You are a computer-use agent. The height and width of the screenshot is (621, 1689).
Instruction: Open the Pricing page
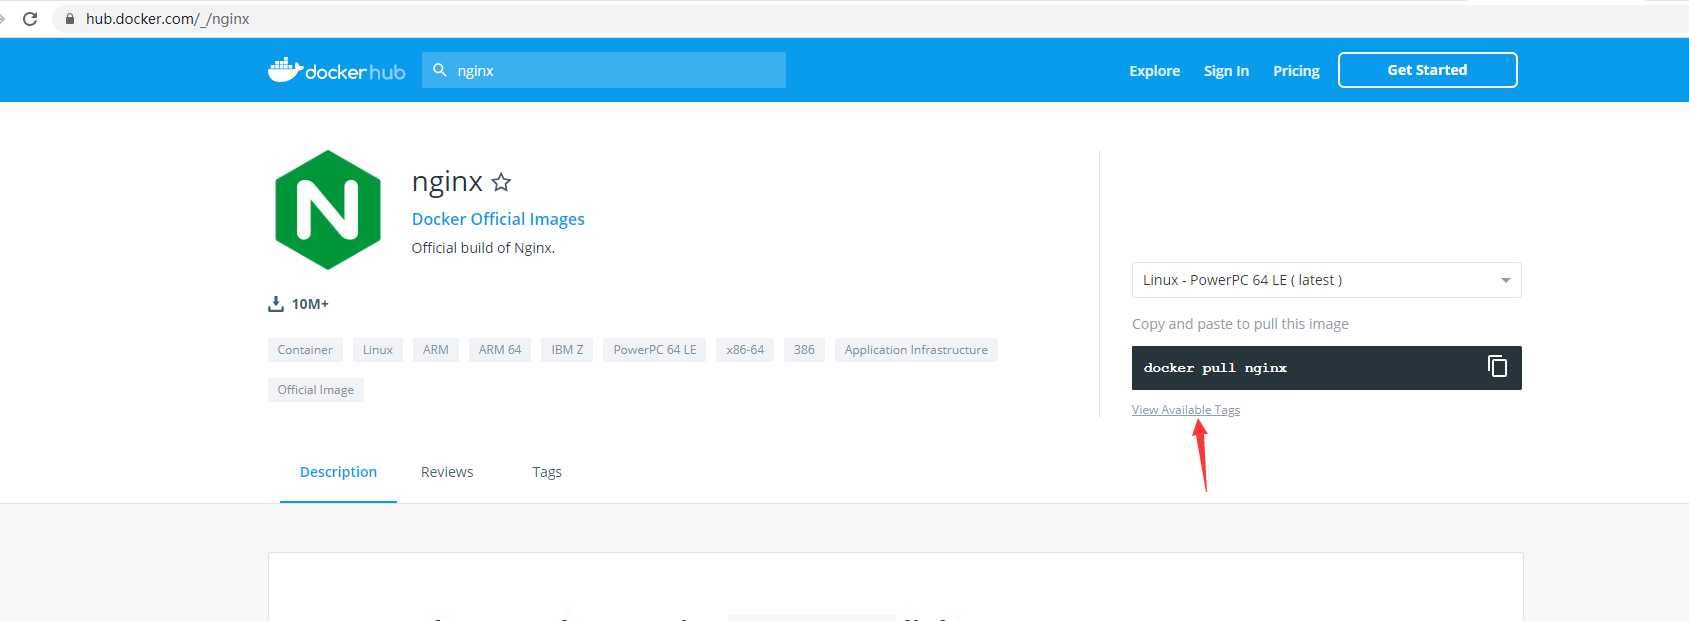(x=1296, y=71)
